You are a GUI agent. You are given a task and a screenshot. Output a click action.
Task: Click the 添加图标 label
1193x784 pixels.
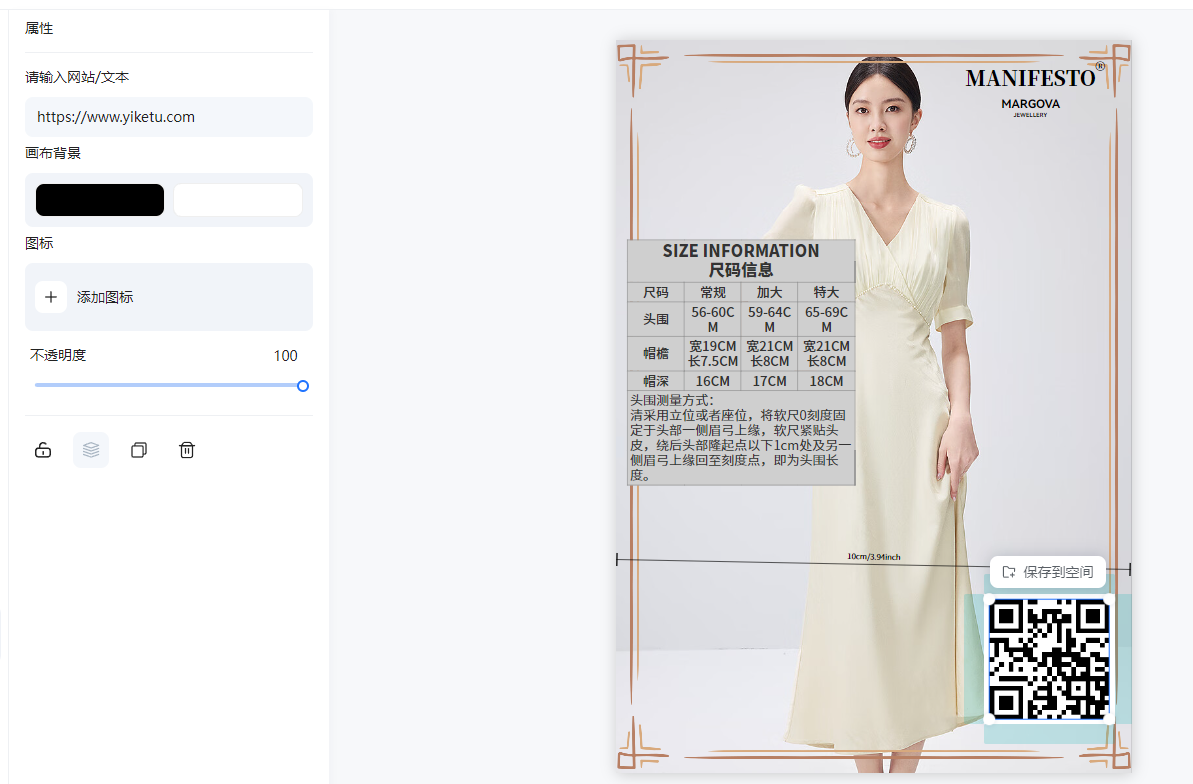point(105,297)
